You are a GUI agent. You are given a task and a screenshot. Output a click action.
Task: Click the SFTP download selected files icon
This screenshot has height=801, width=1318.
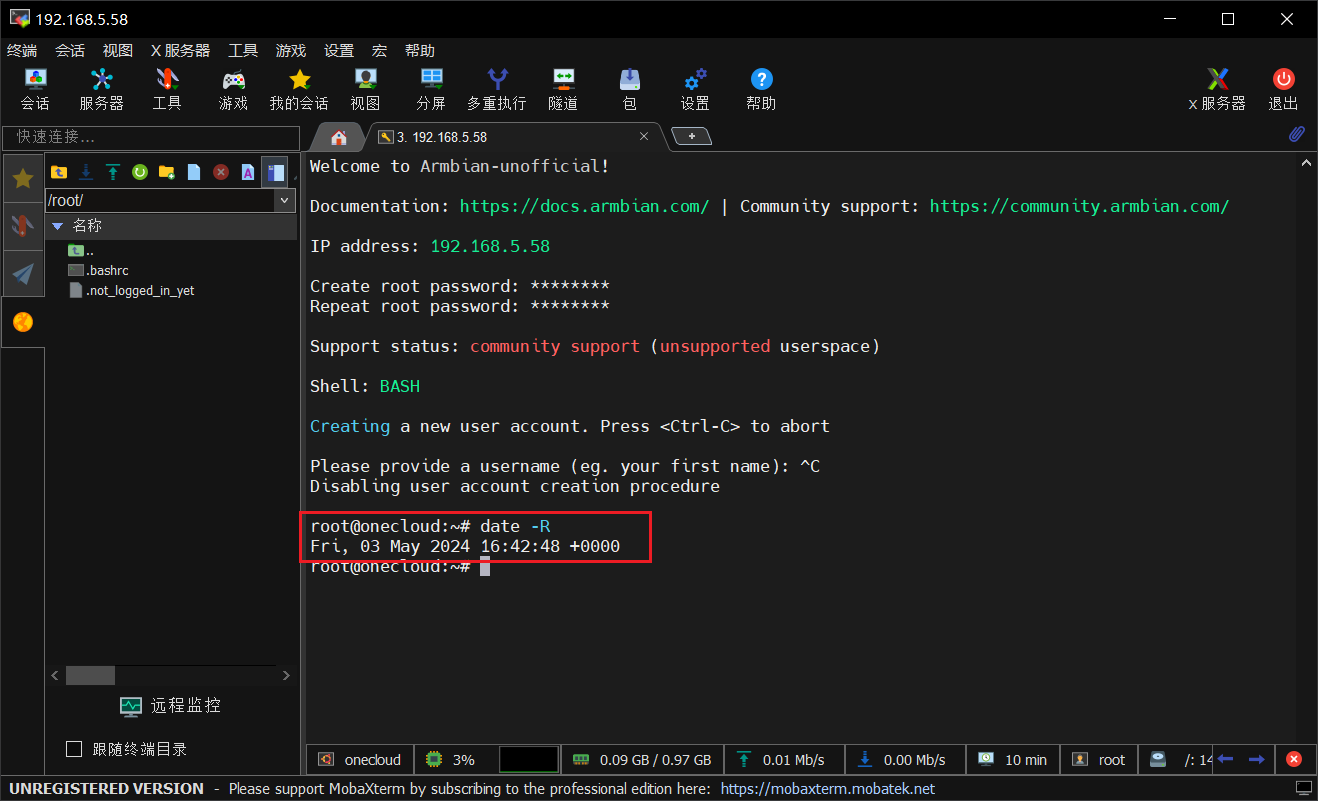coord(86,172)
